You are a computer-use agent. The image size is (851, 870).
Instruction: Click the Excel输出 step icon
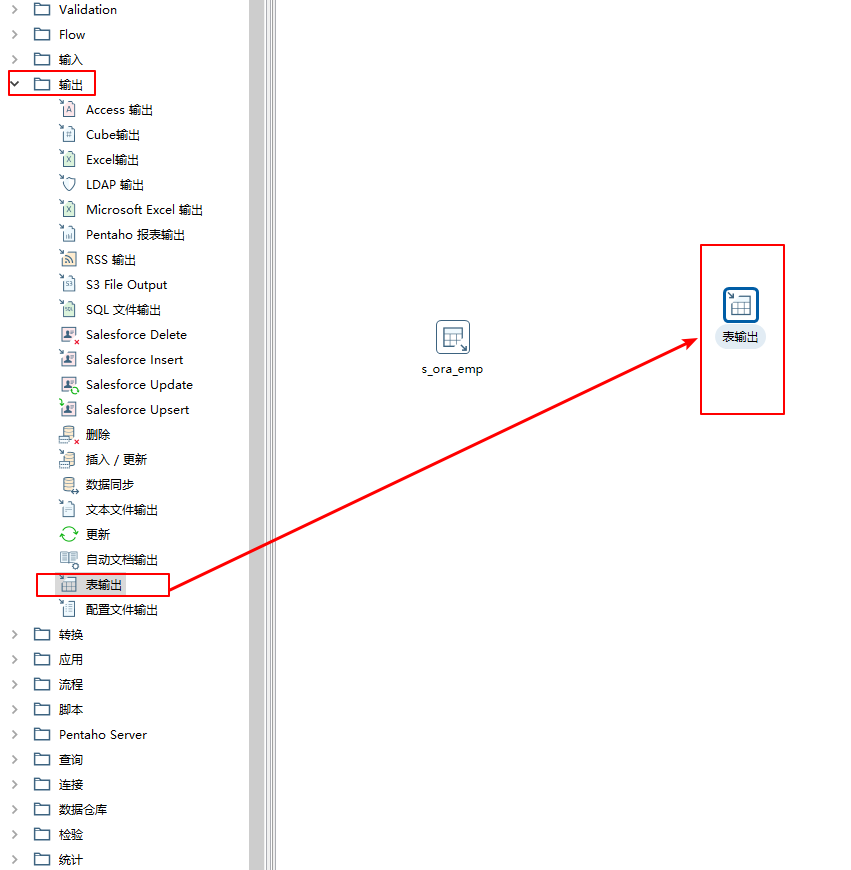[68, 159]
